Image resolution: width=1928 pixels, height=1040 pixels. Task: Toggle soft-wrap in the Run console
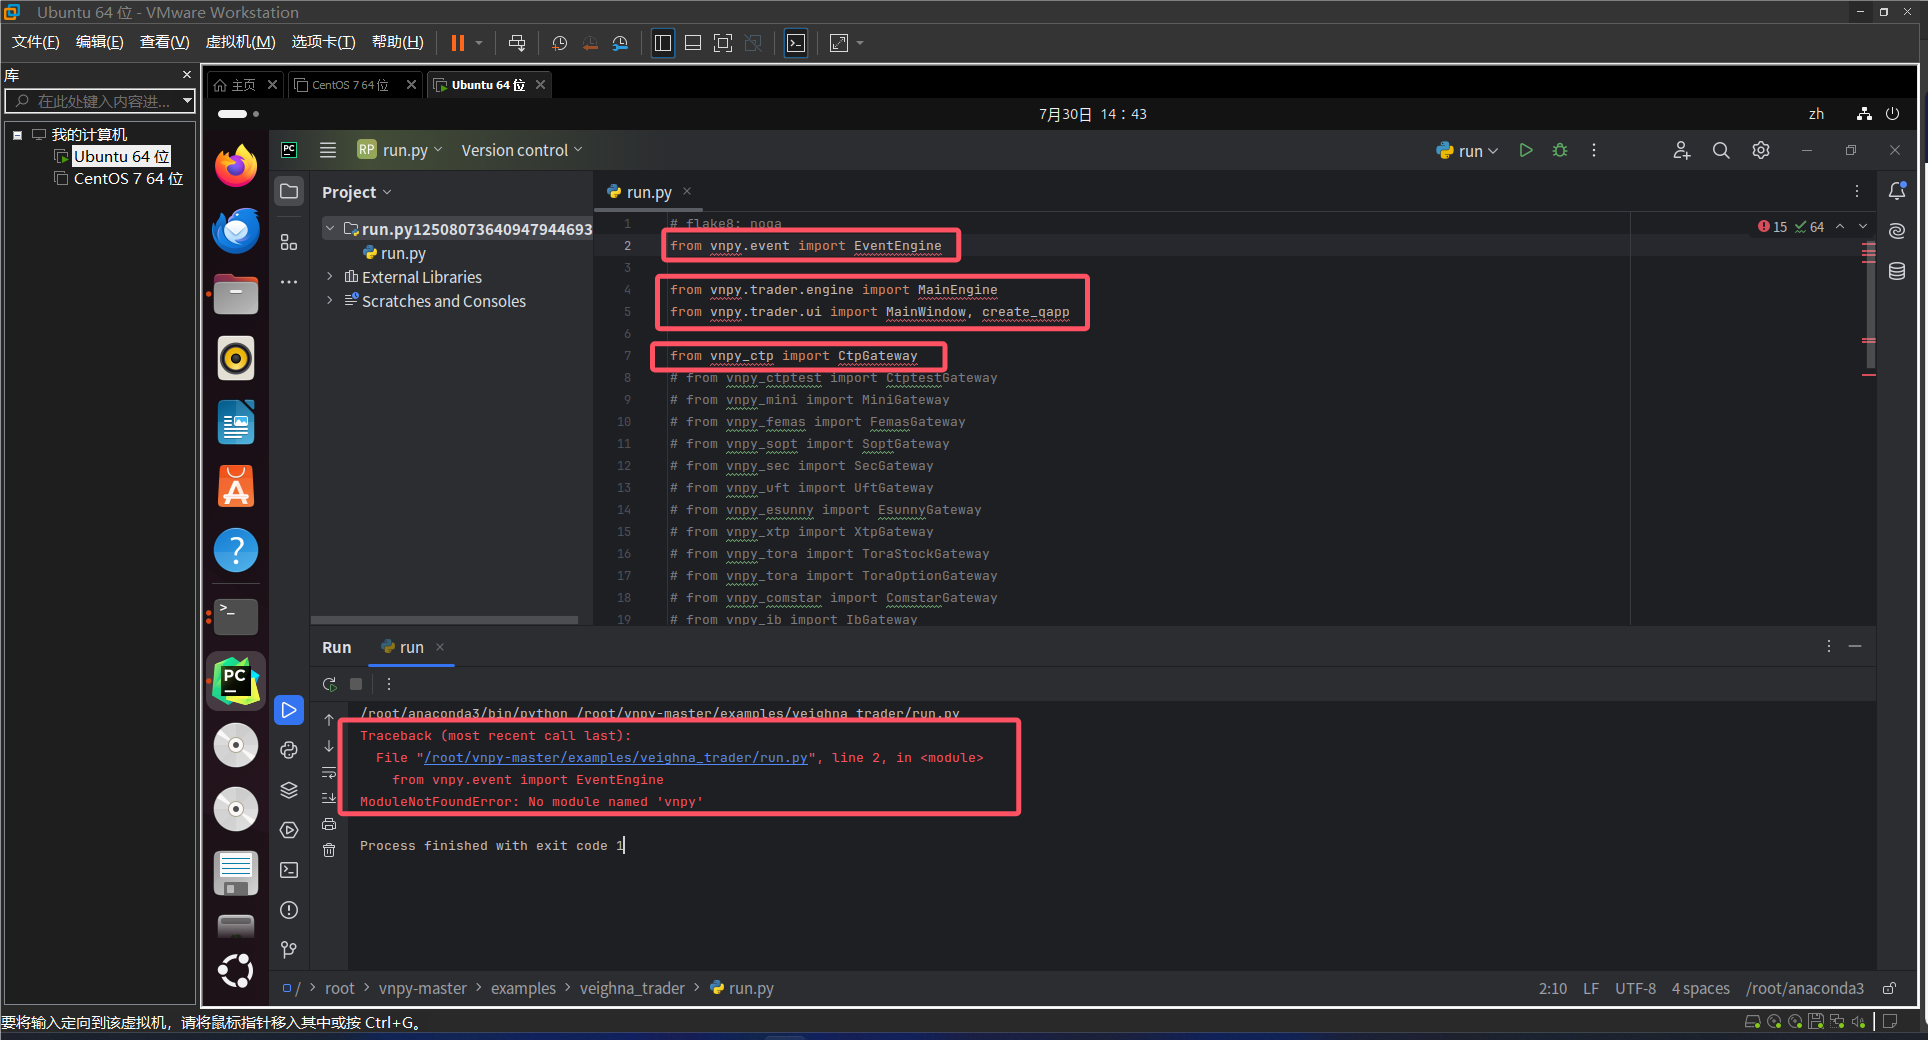coord(329,772)
